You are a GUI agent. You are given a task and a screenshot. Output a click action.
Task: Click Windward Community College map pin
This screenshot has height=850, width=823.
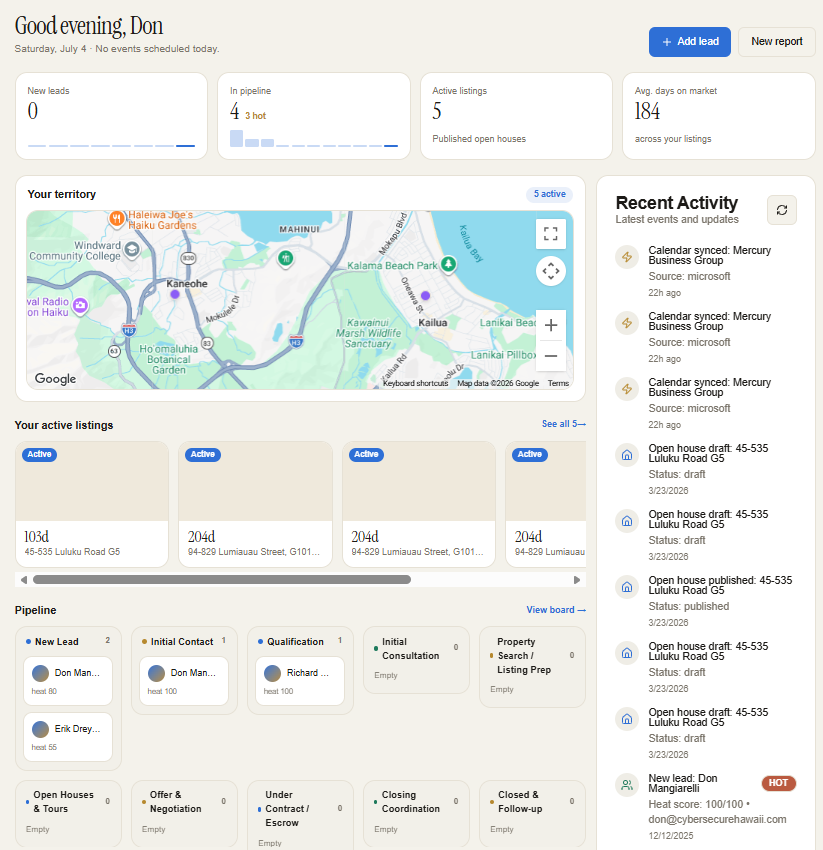(132, 250)
